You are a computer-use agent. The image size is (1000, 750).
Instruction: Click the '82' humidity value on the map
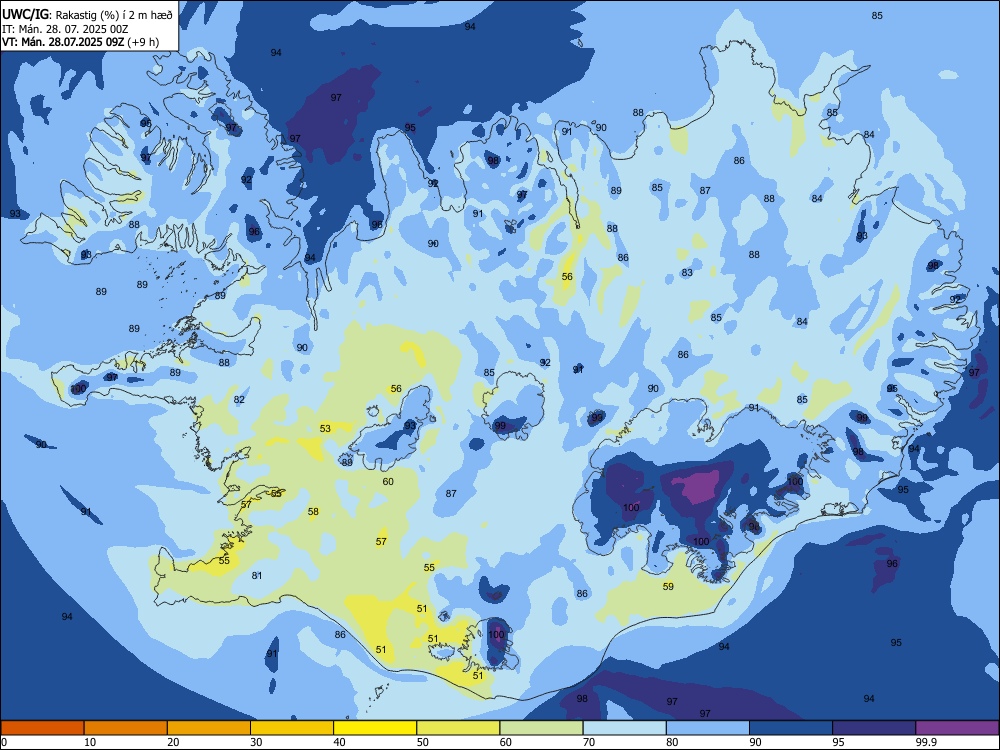(x=239, y=400)
